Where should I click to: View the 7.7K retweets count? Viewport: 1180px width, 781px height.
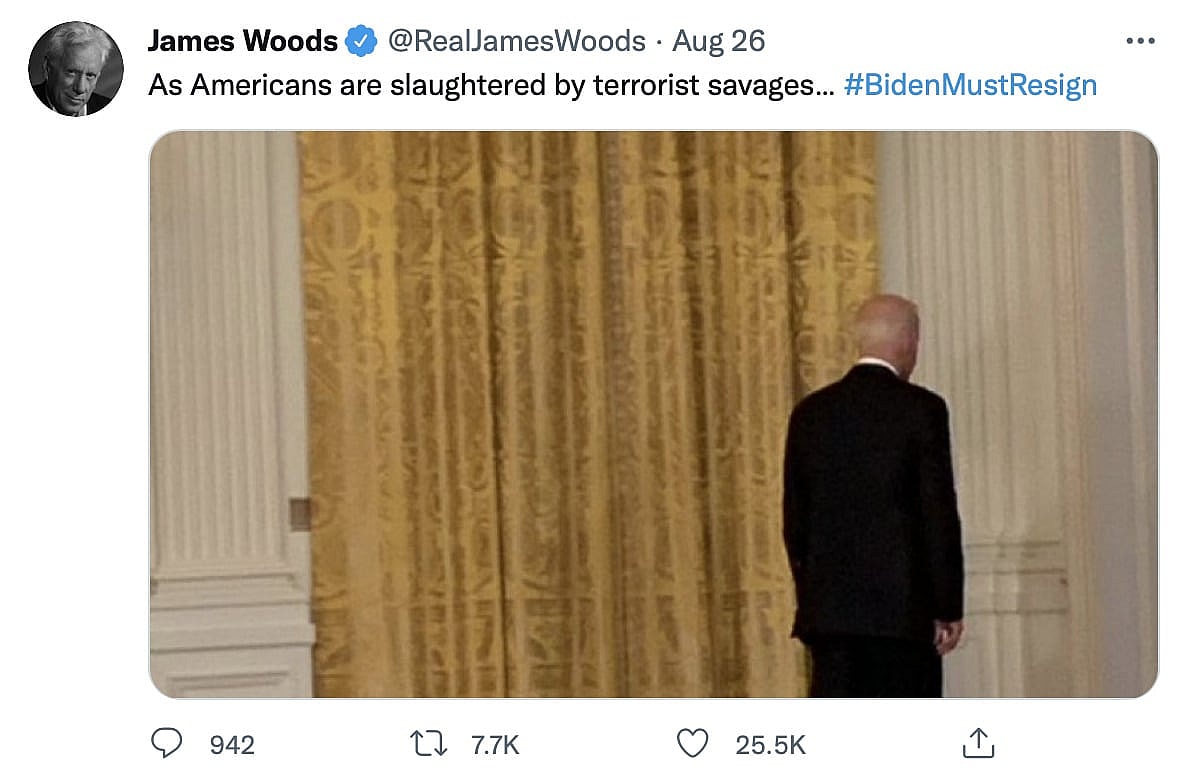[x=495, y=745]
